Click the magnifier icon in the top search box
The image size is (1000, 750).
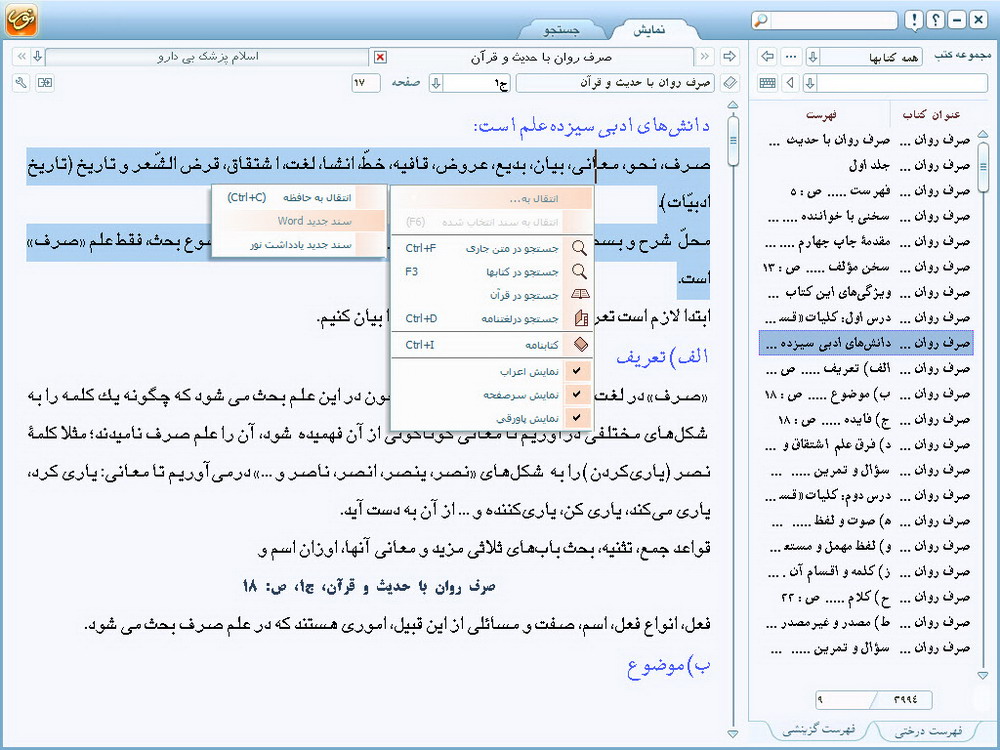761,20
